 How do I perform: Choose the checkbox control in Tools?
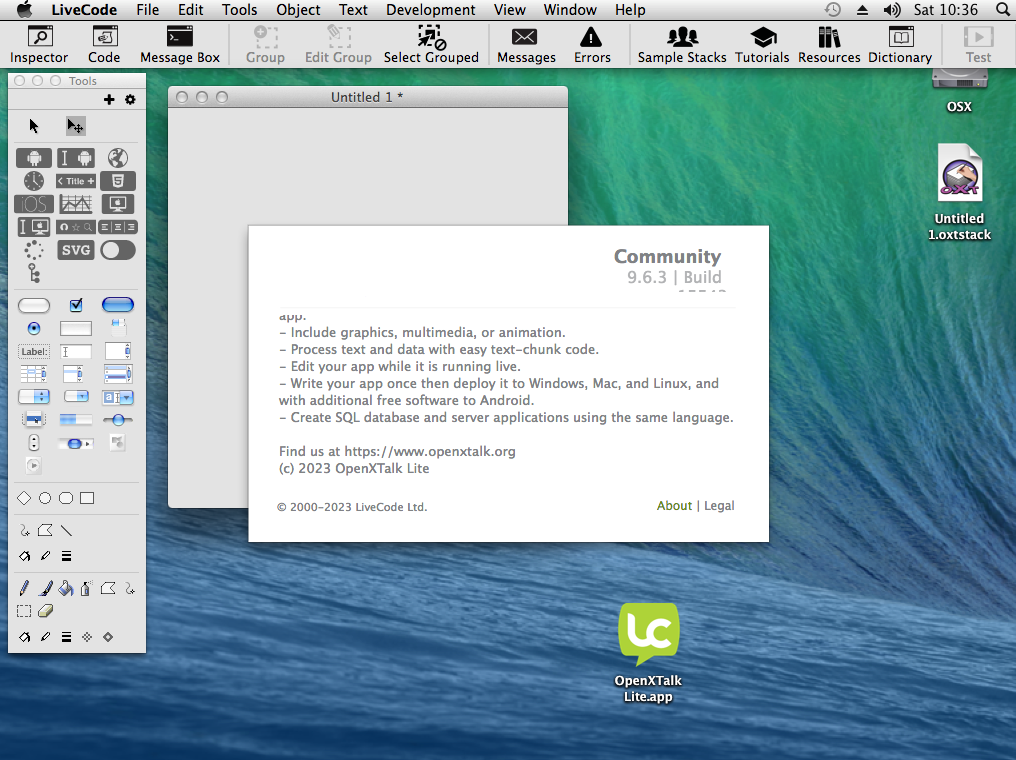[x=76, y=305]
